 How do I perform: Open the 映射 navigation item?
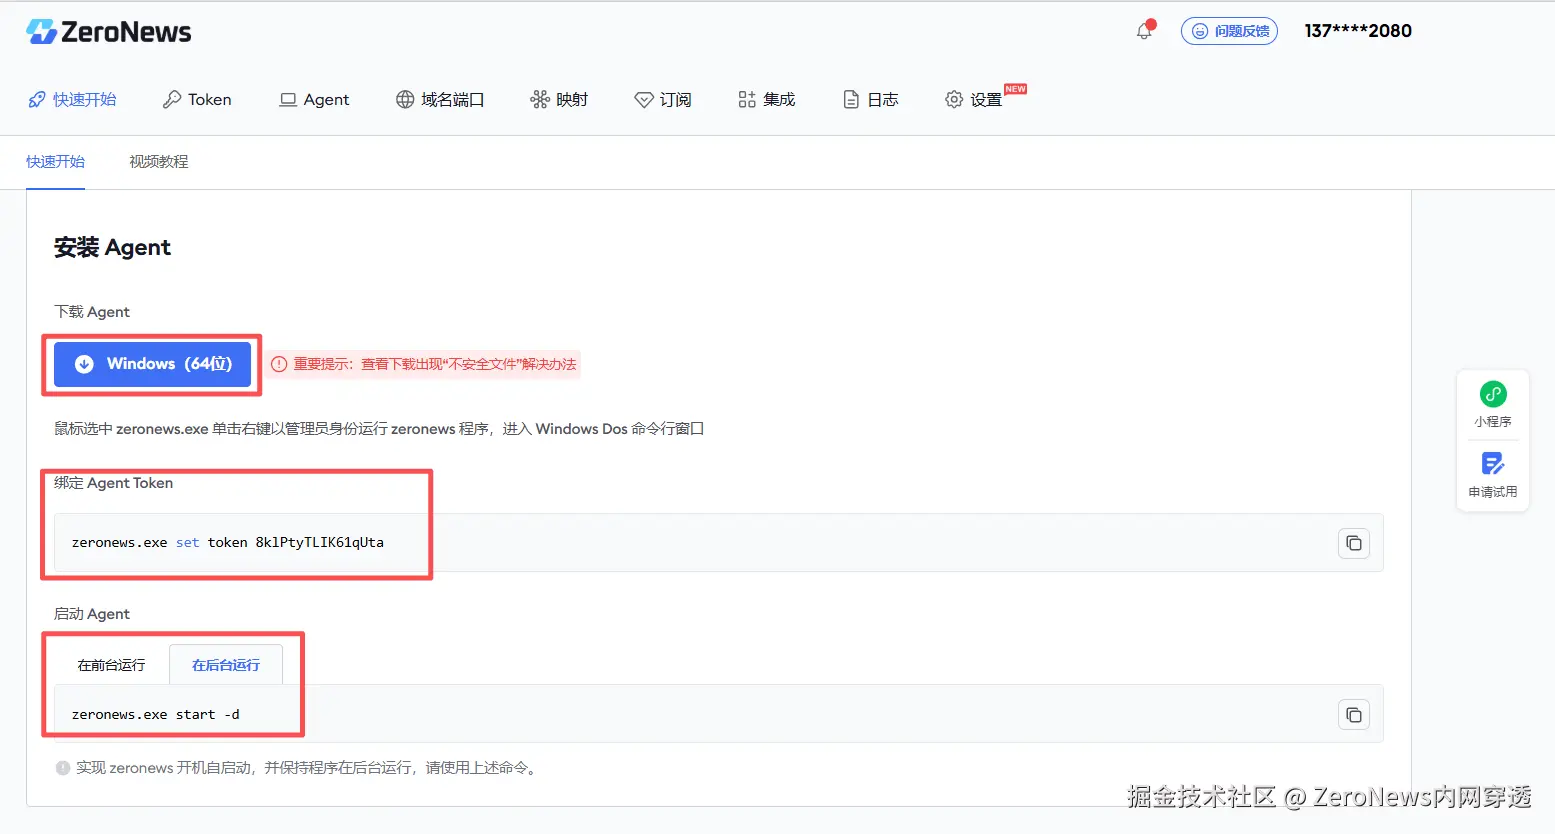(559, 99)
